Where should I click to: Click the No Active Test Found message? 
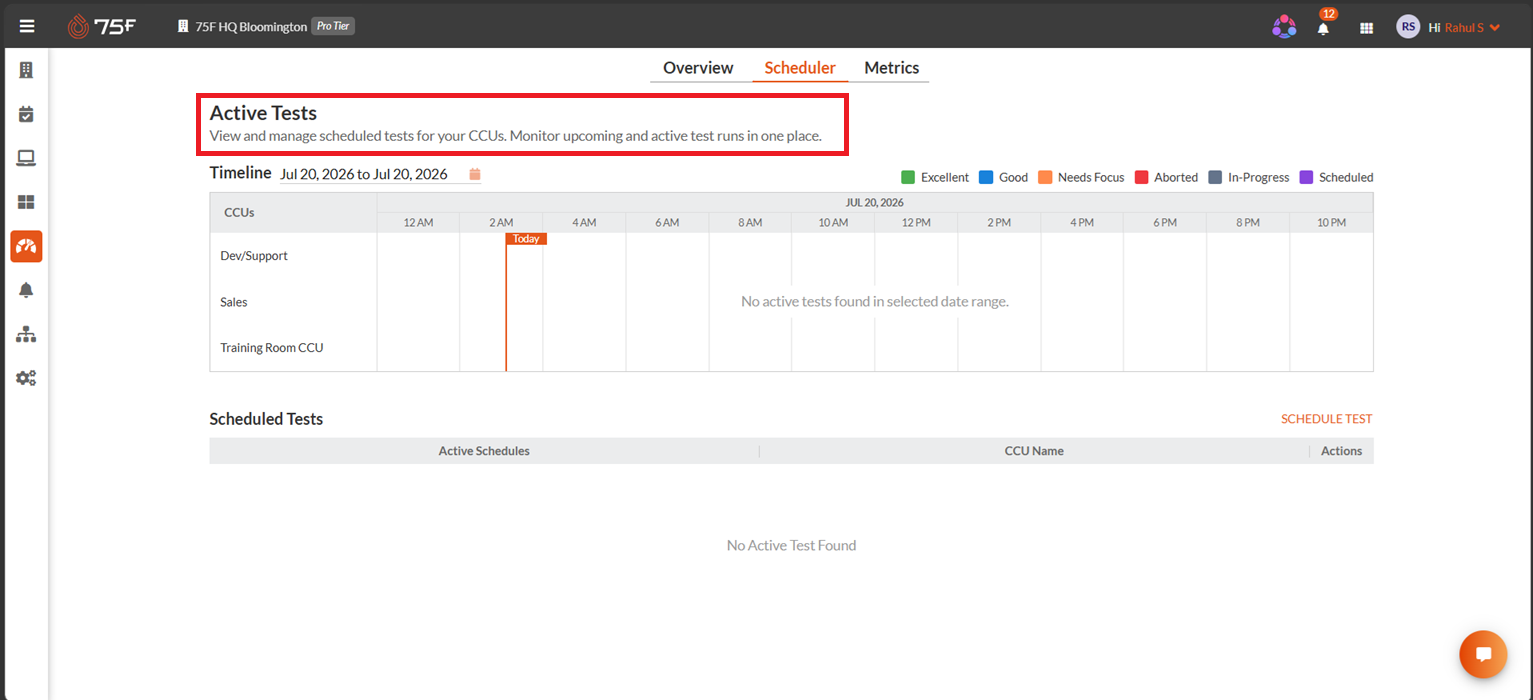[791, 545]
